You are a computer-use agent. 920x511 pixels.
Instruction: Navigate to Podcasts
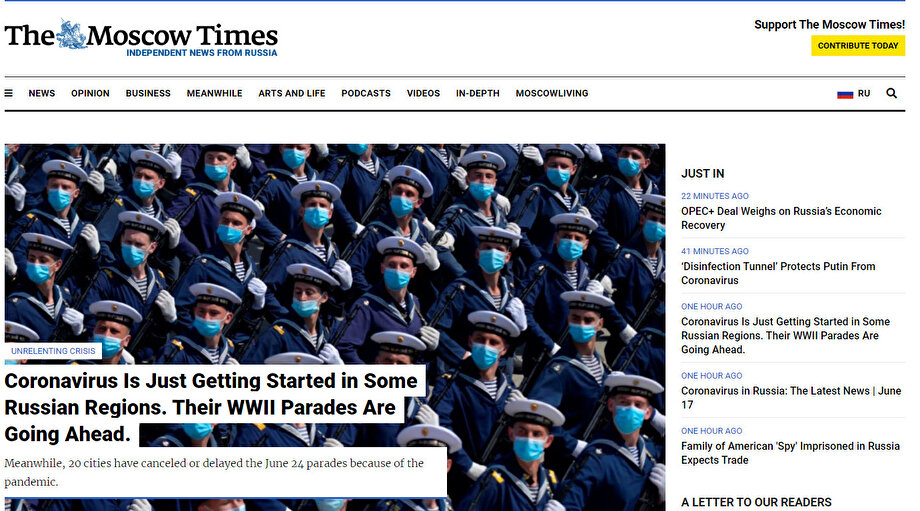(x=366, y=94)
